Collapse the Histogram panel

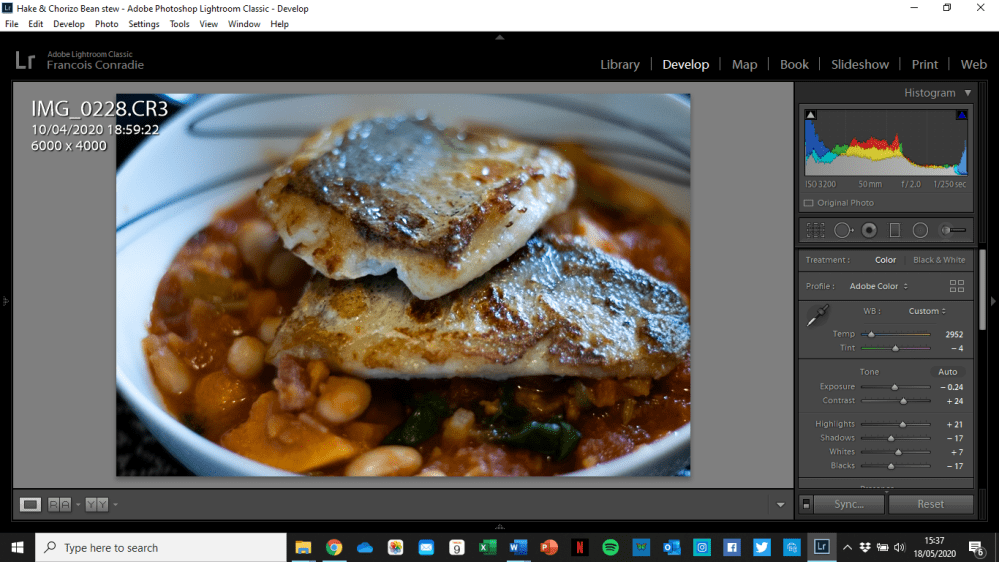(968, 93)
